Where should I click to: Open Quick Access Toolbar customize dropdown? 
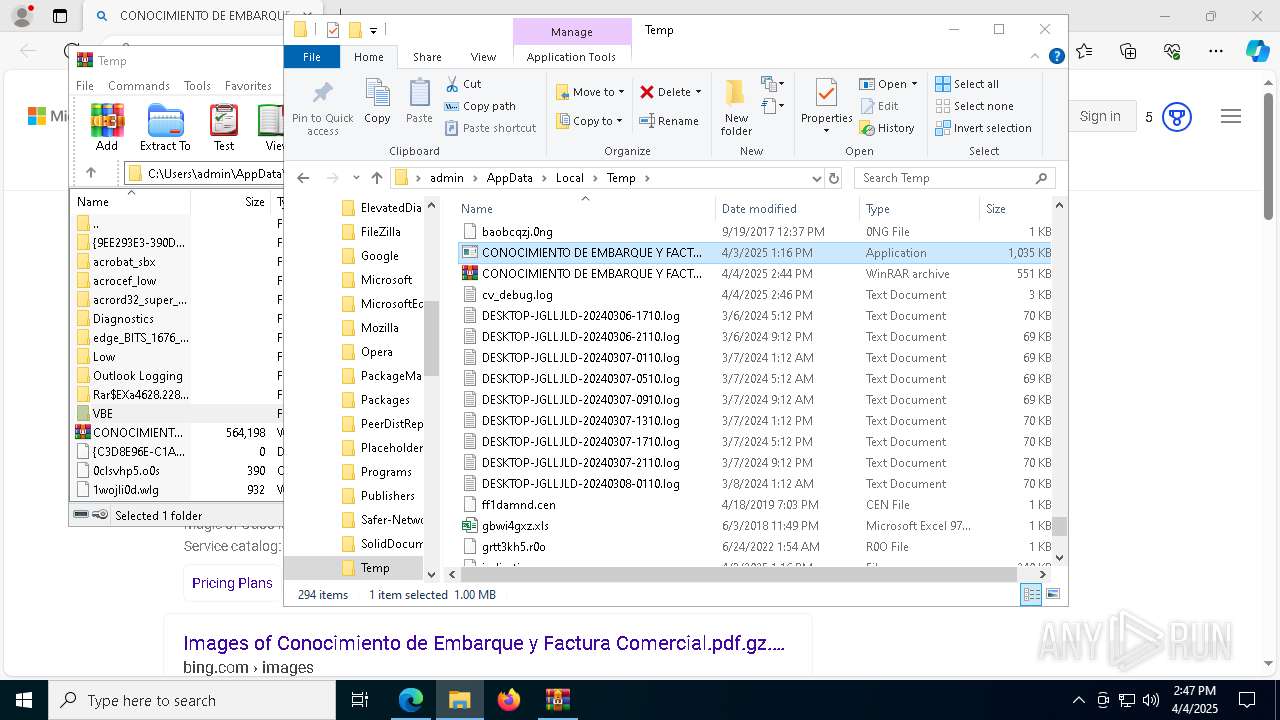[x=373, y=31]
